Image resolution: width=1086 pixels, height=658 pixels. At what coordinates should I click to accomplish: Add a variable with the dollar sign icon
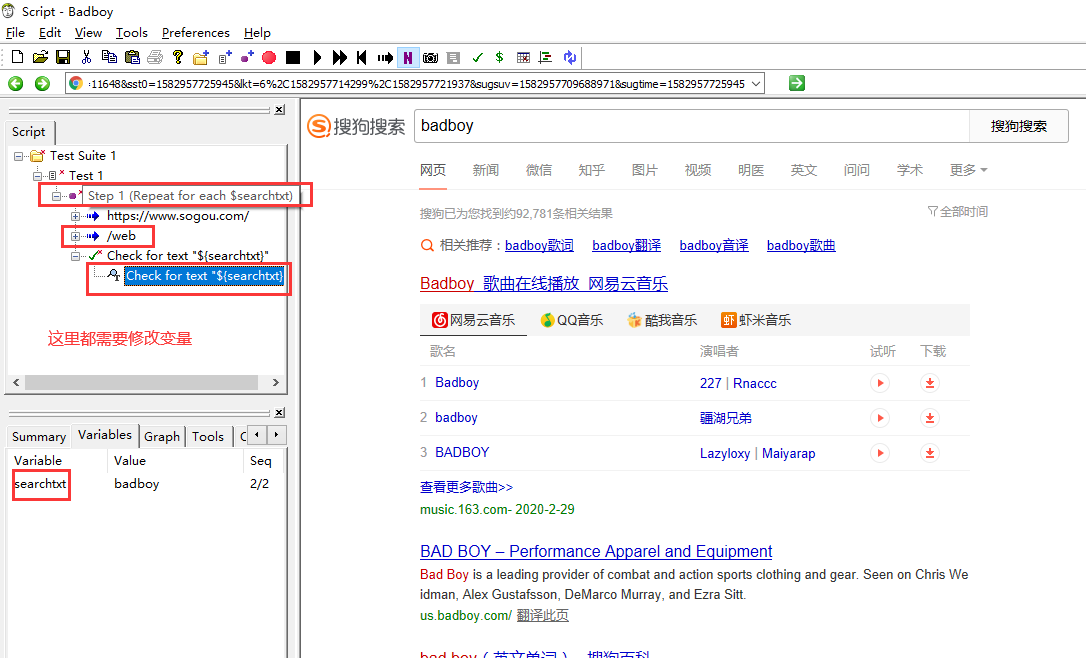(499, 57)
